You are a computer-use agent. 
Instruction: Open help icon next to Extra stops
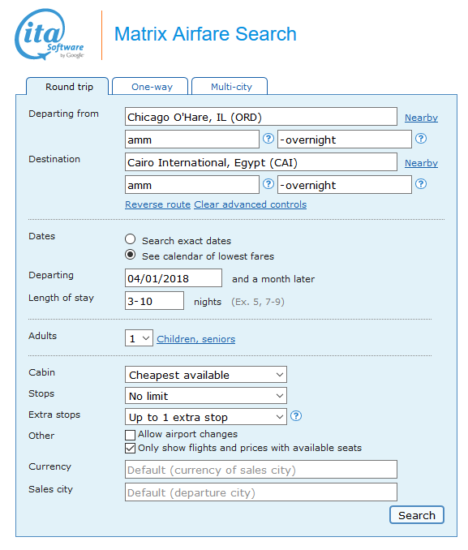tap(296, 416)
